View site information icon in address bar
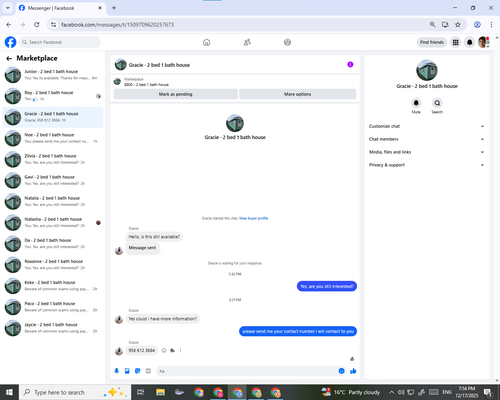The width and height of the screenshot is (500, 400). pos(53,24)
